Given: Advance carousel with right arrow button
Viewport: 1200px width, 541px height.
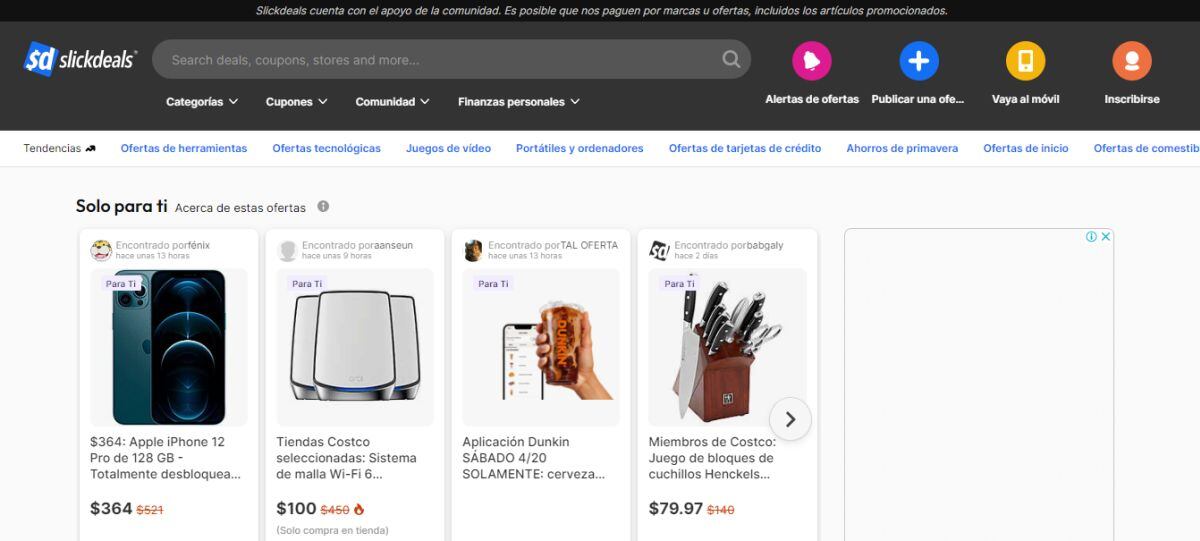Looking at the screenshot, I should [x=790, y=419].
